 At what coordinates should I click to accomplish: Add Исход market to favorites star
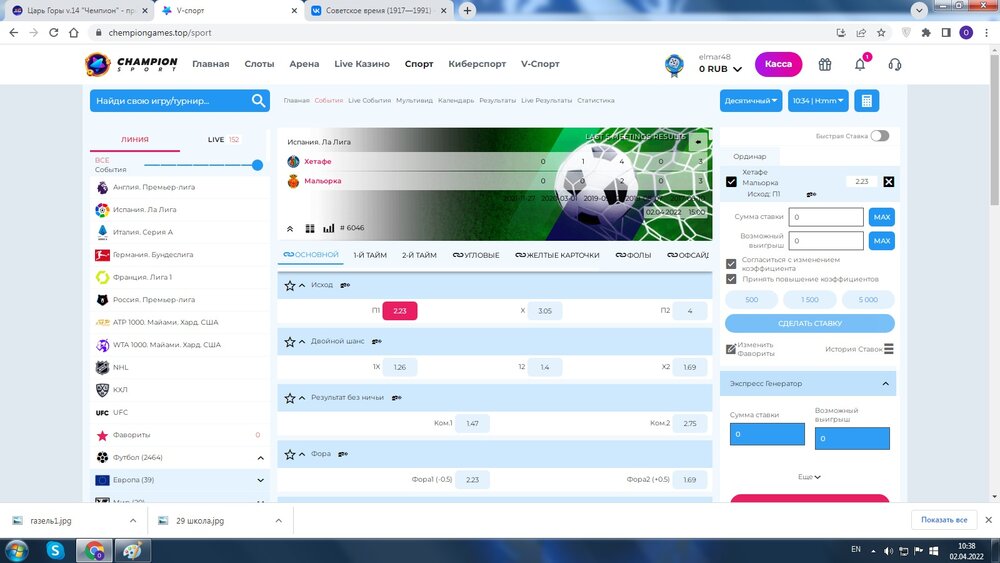click(x=290, y=286)
